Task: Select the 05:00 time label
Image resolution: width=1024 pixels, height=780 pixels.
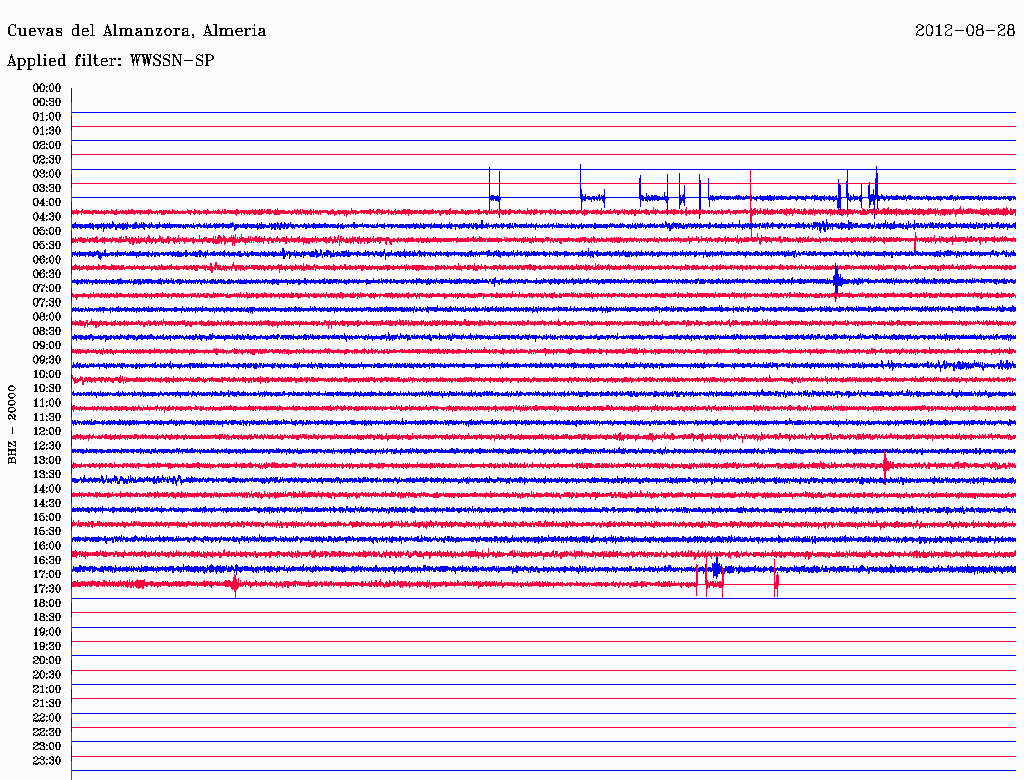Action: coord(47,231)
